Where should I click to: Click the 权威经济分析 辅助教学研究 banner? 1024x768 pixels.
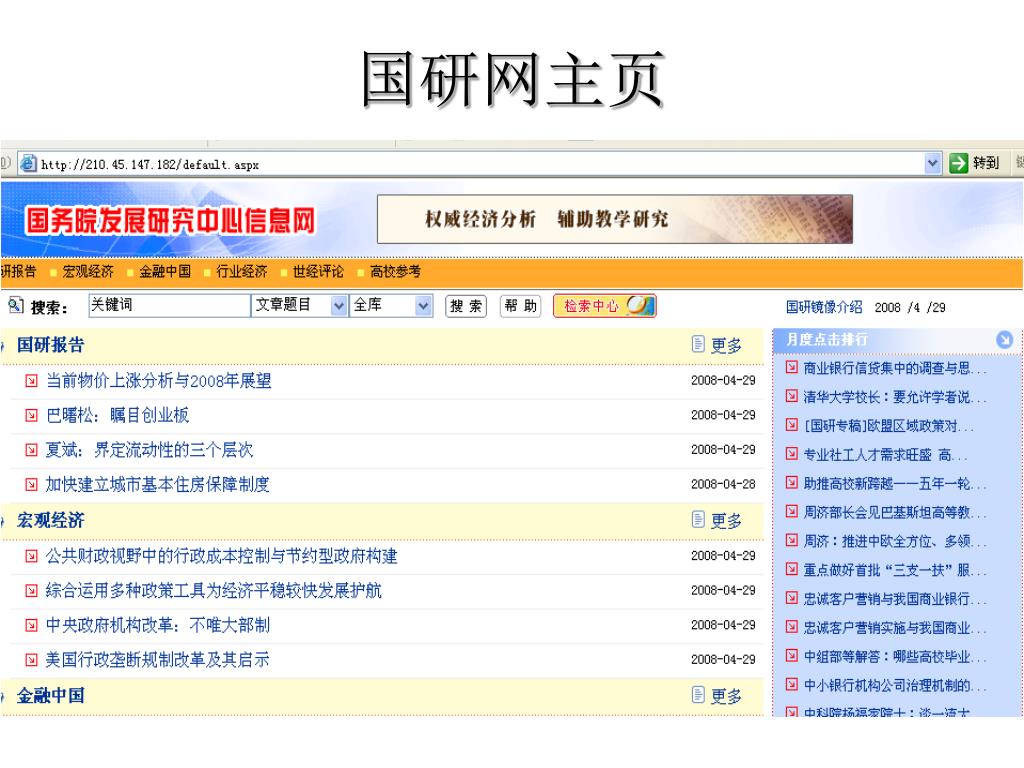(x=615, y=219)
